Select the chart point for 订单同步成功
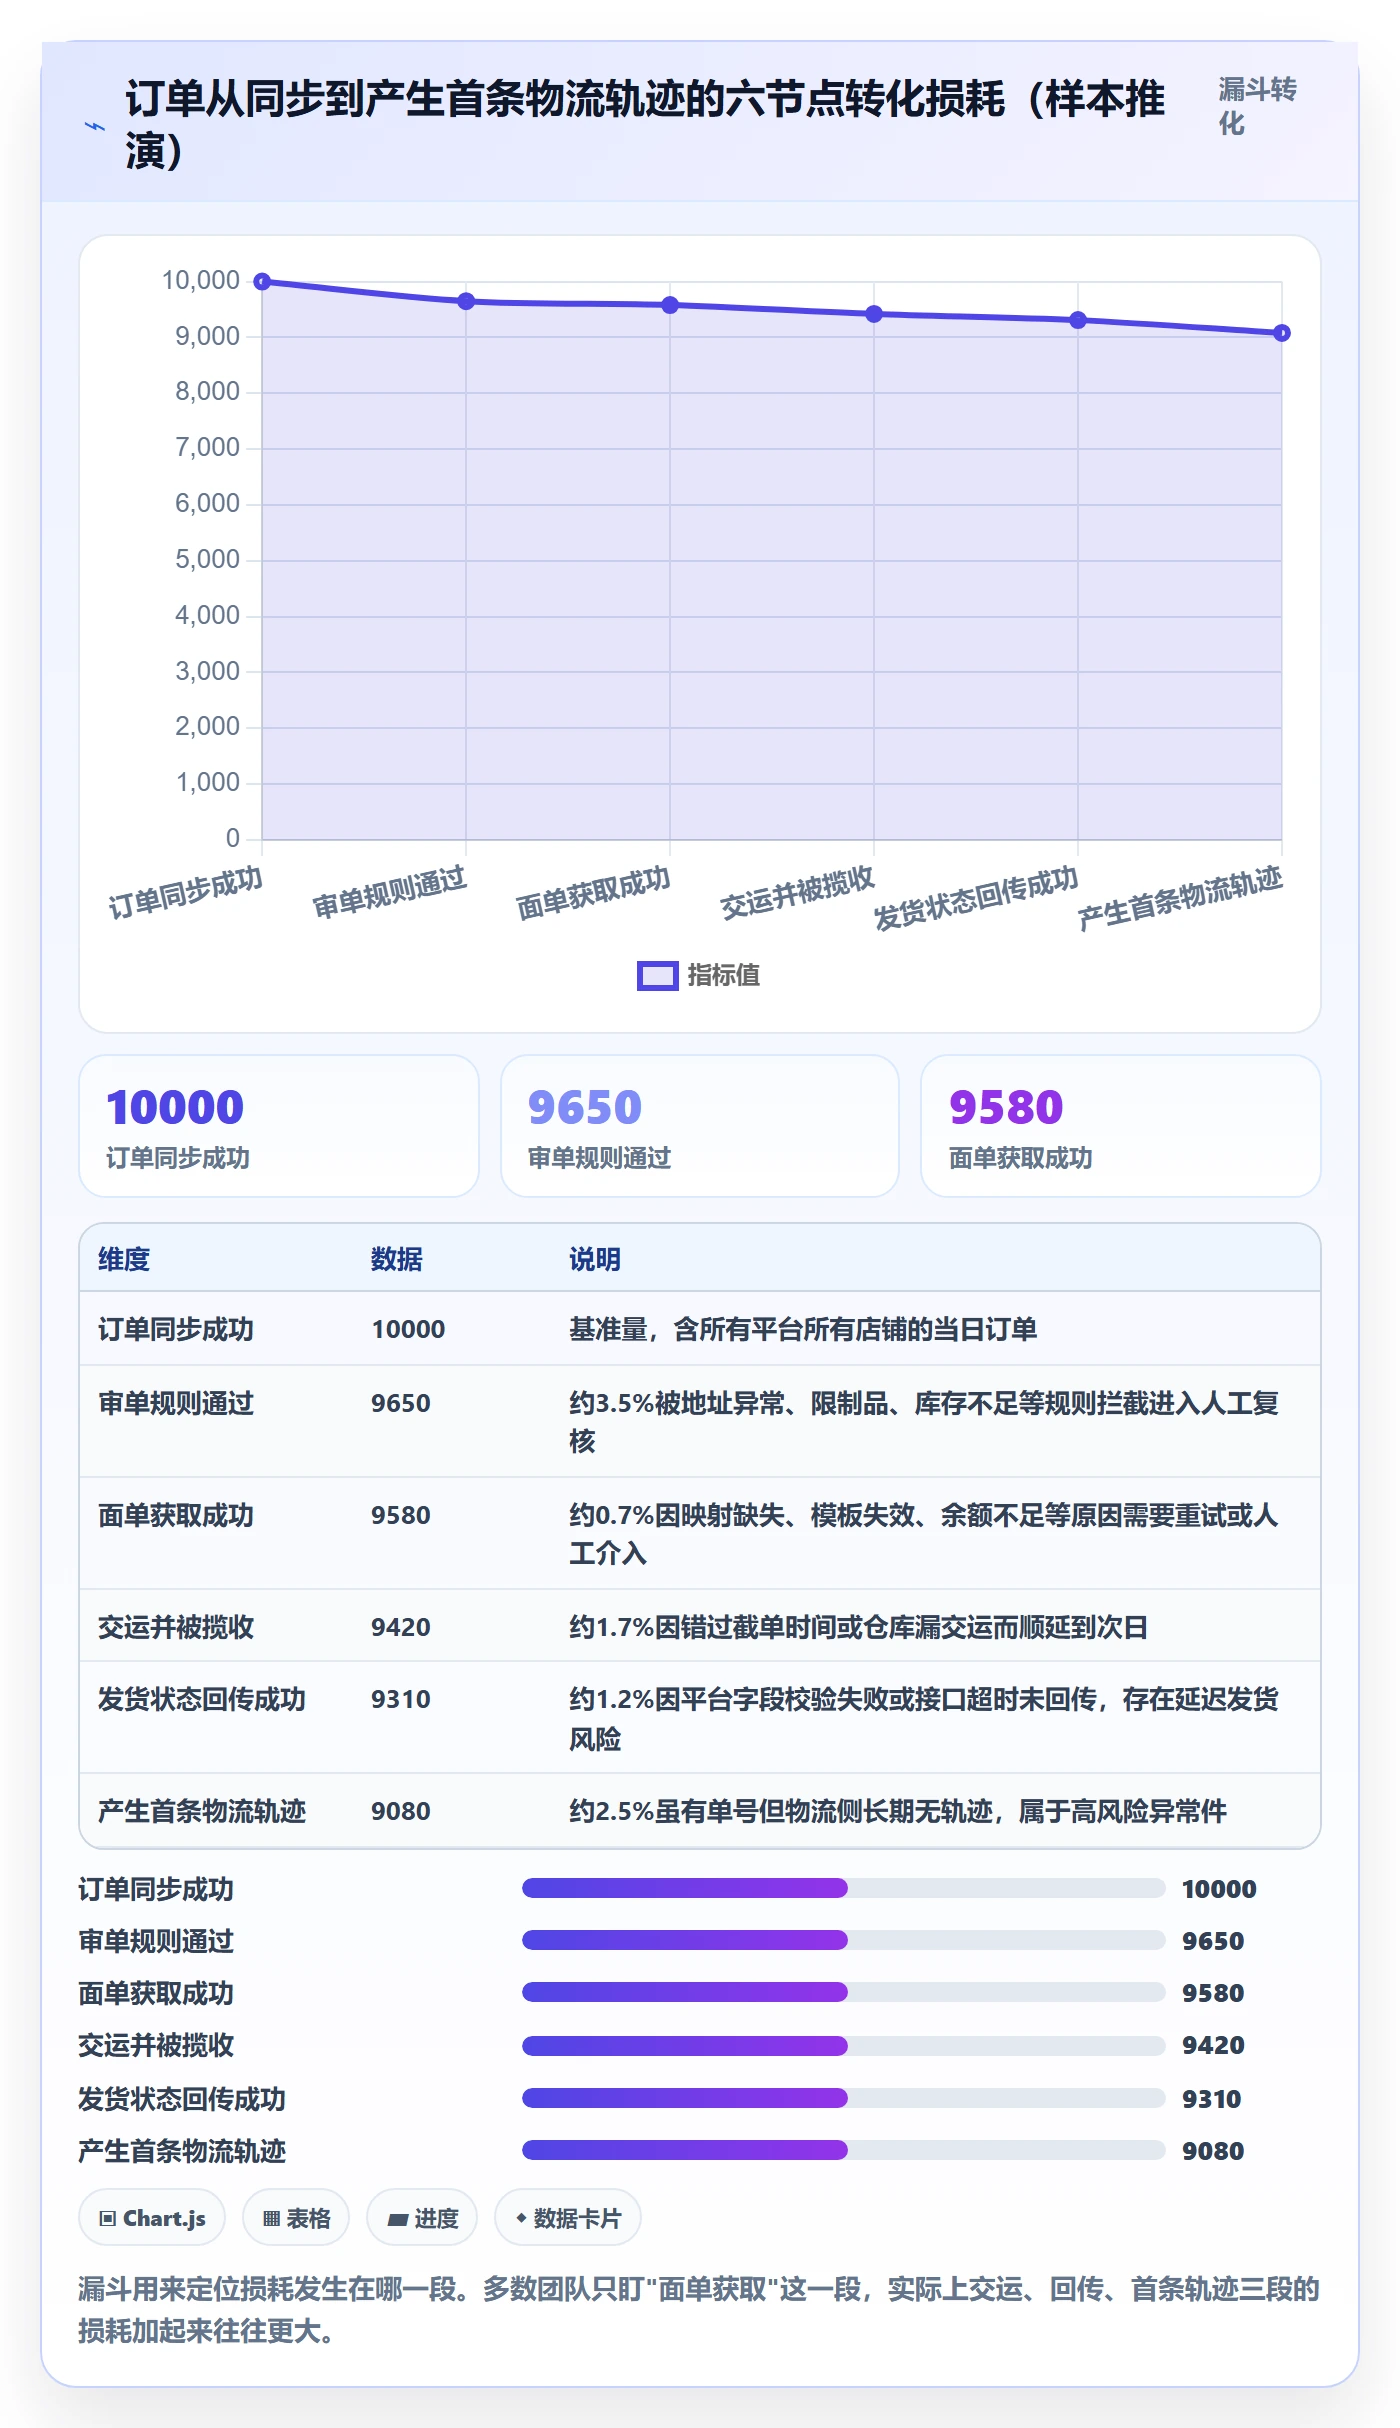Viewport: 1400px width, 2428px height. coord(262,282)
